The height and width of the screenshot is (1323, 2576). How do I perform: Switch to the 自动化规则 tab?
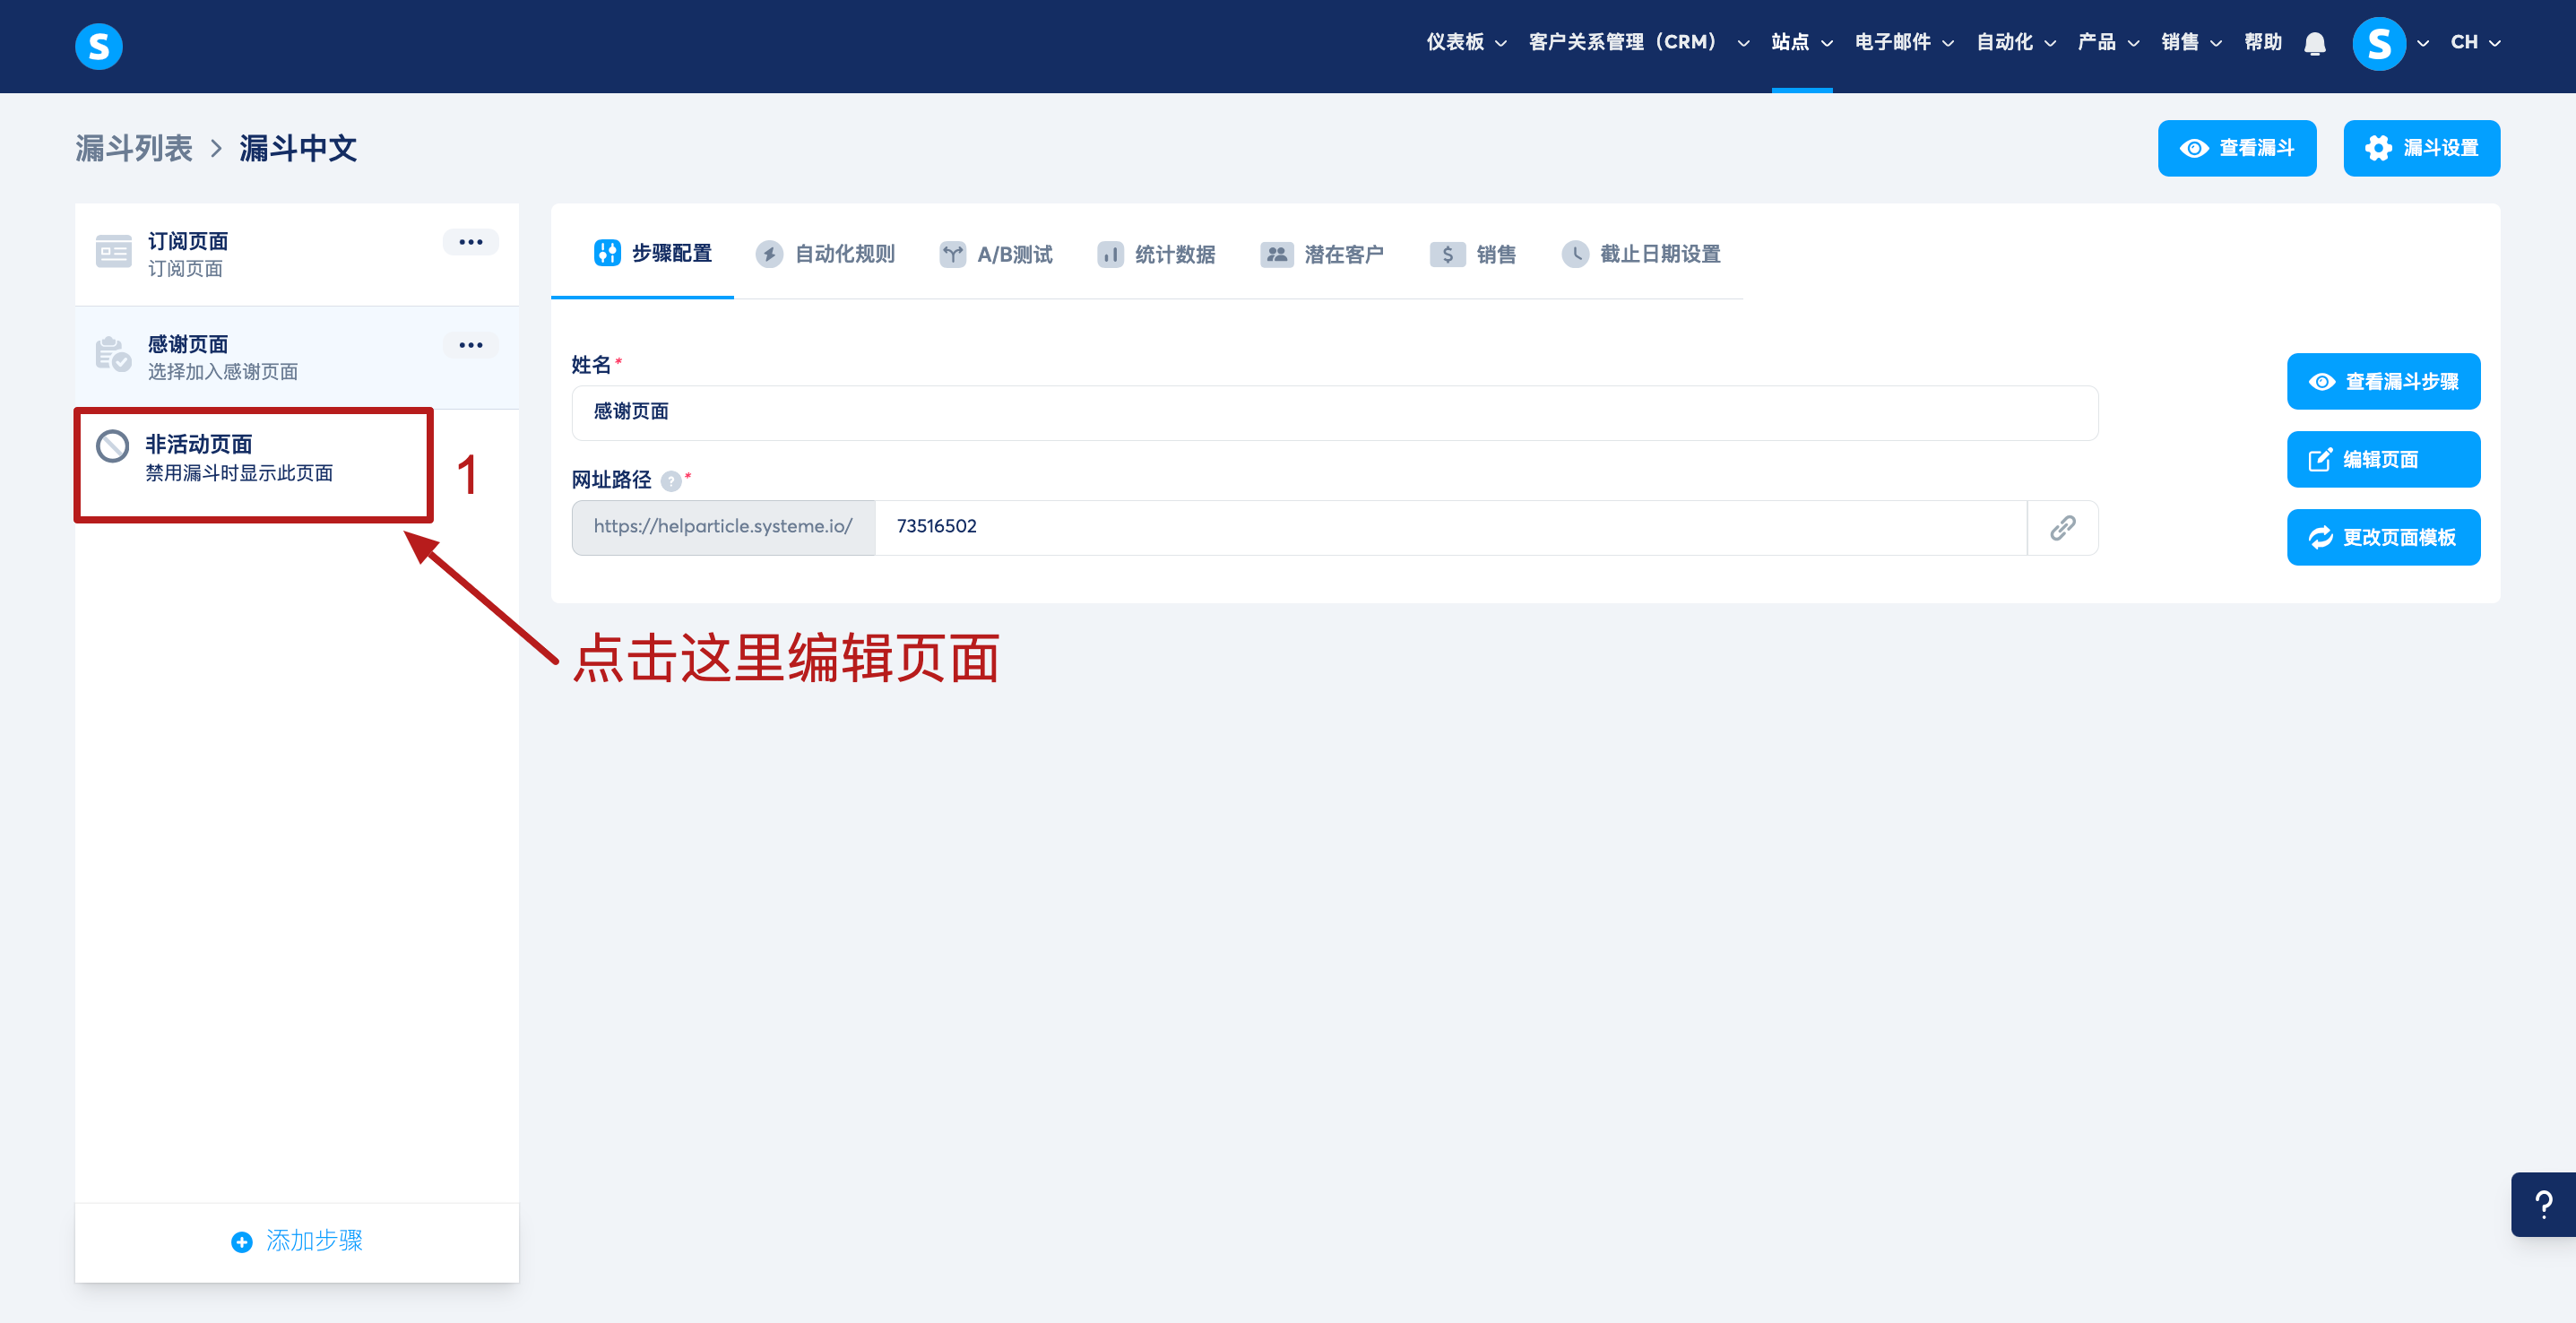click(826, 254)
